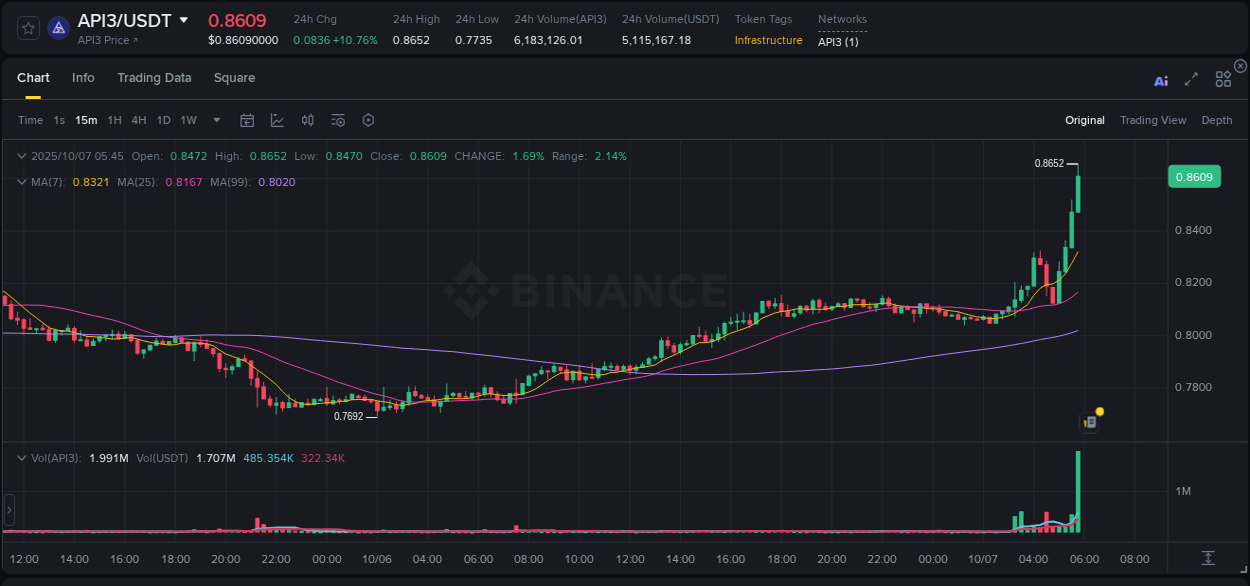Toggle the 15m timeframe selection
Image resolution: width=1250 pixels, height=586 pixels.
86,119
